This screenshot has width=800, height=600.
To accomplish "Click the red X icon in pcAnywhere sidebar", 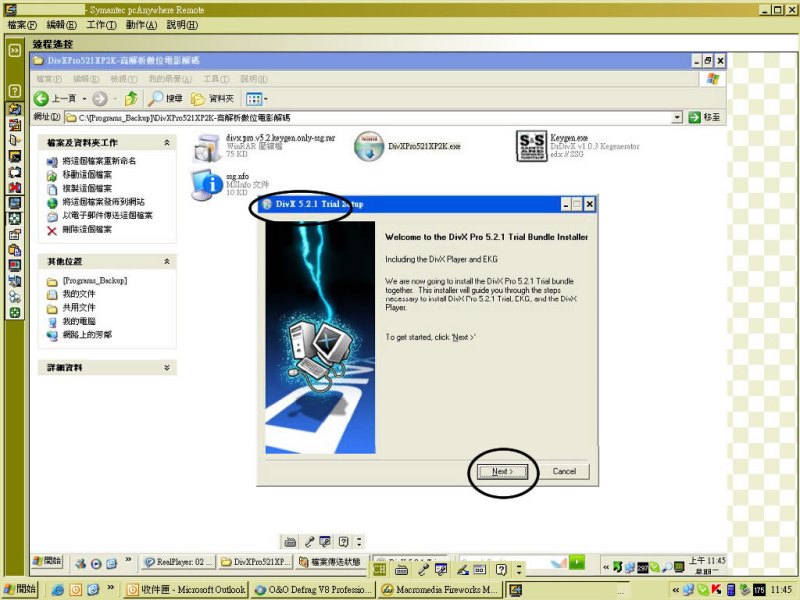I will pos(15,188).
